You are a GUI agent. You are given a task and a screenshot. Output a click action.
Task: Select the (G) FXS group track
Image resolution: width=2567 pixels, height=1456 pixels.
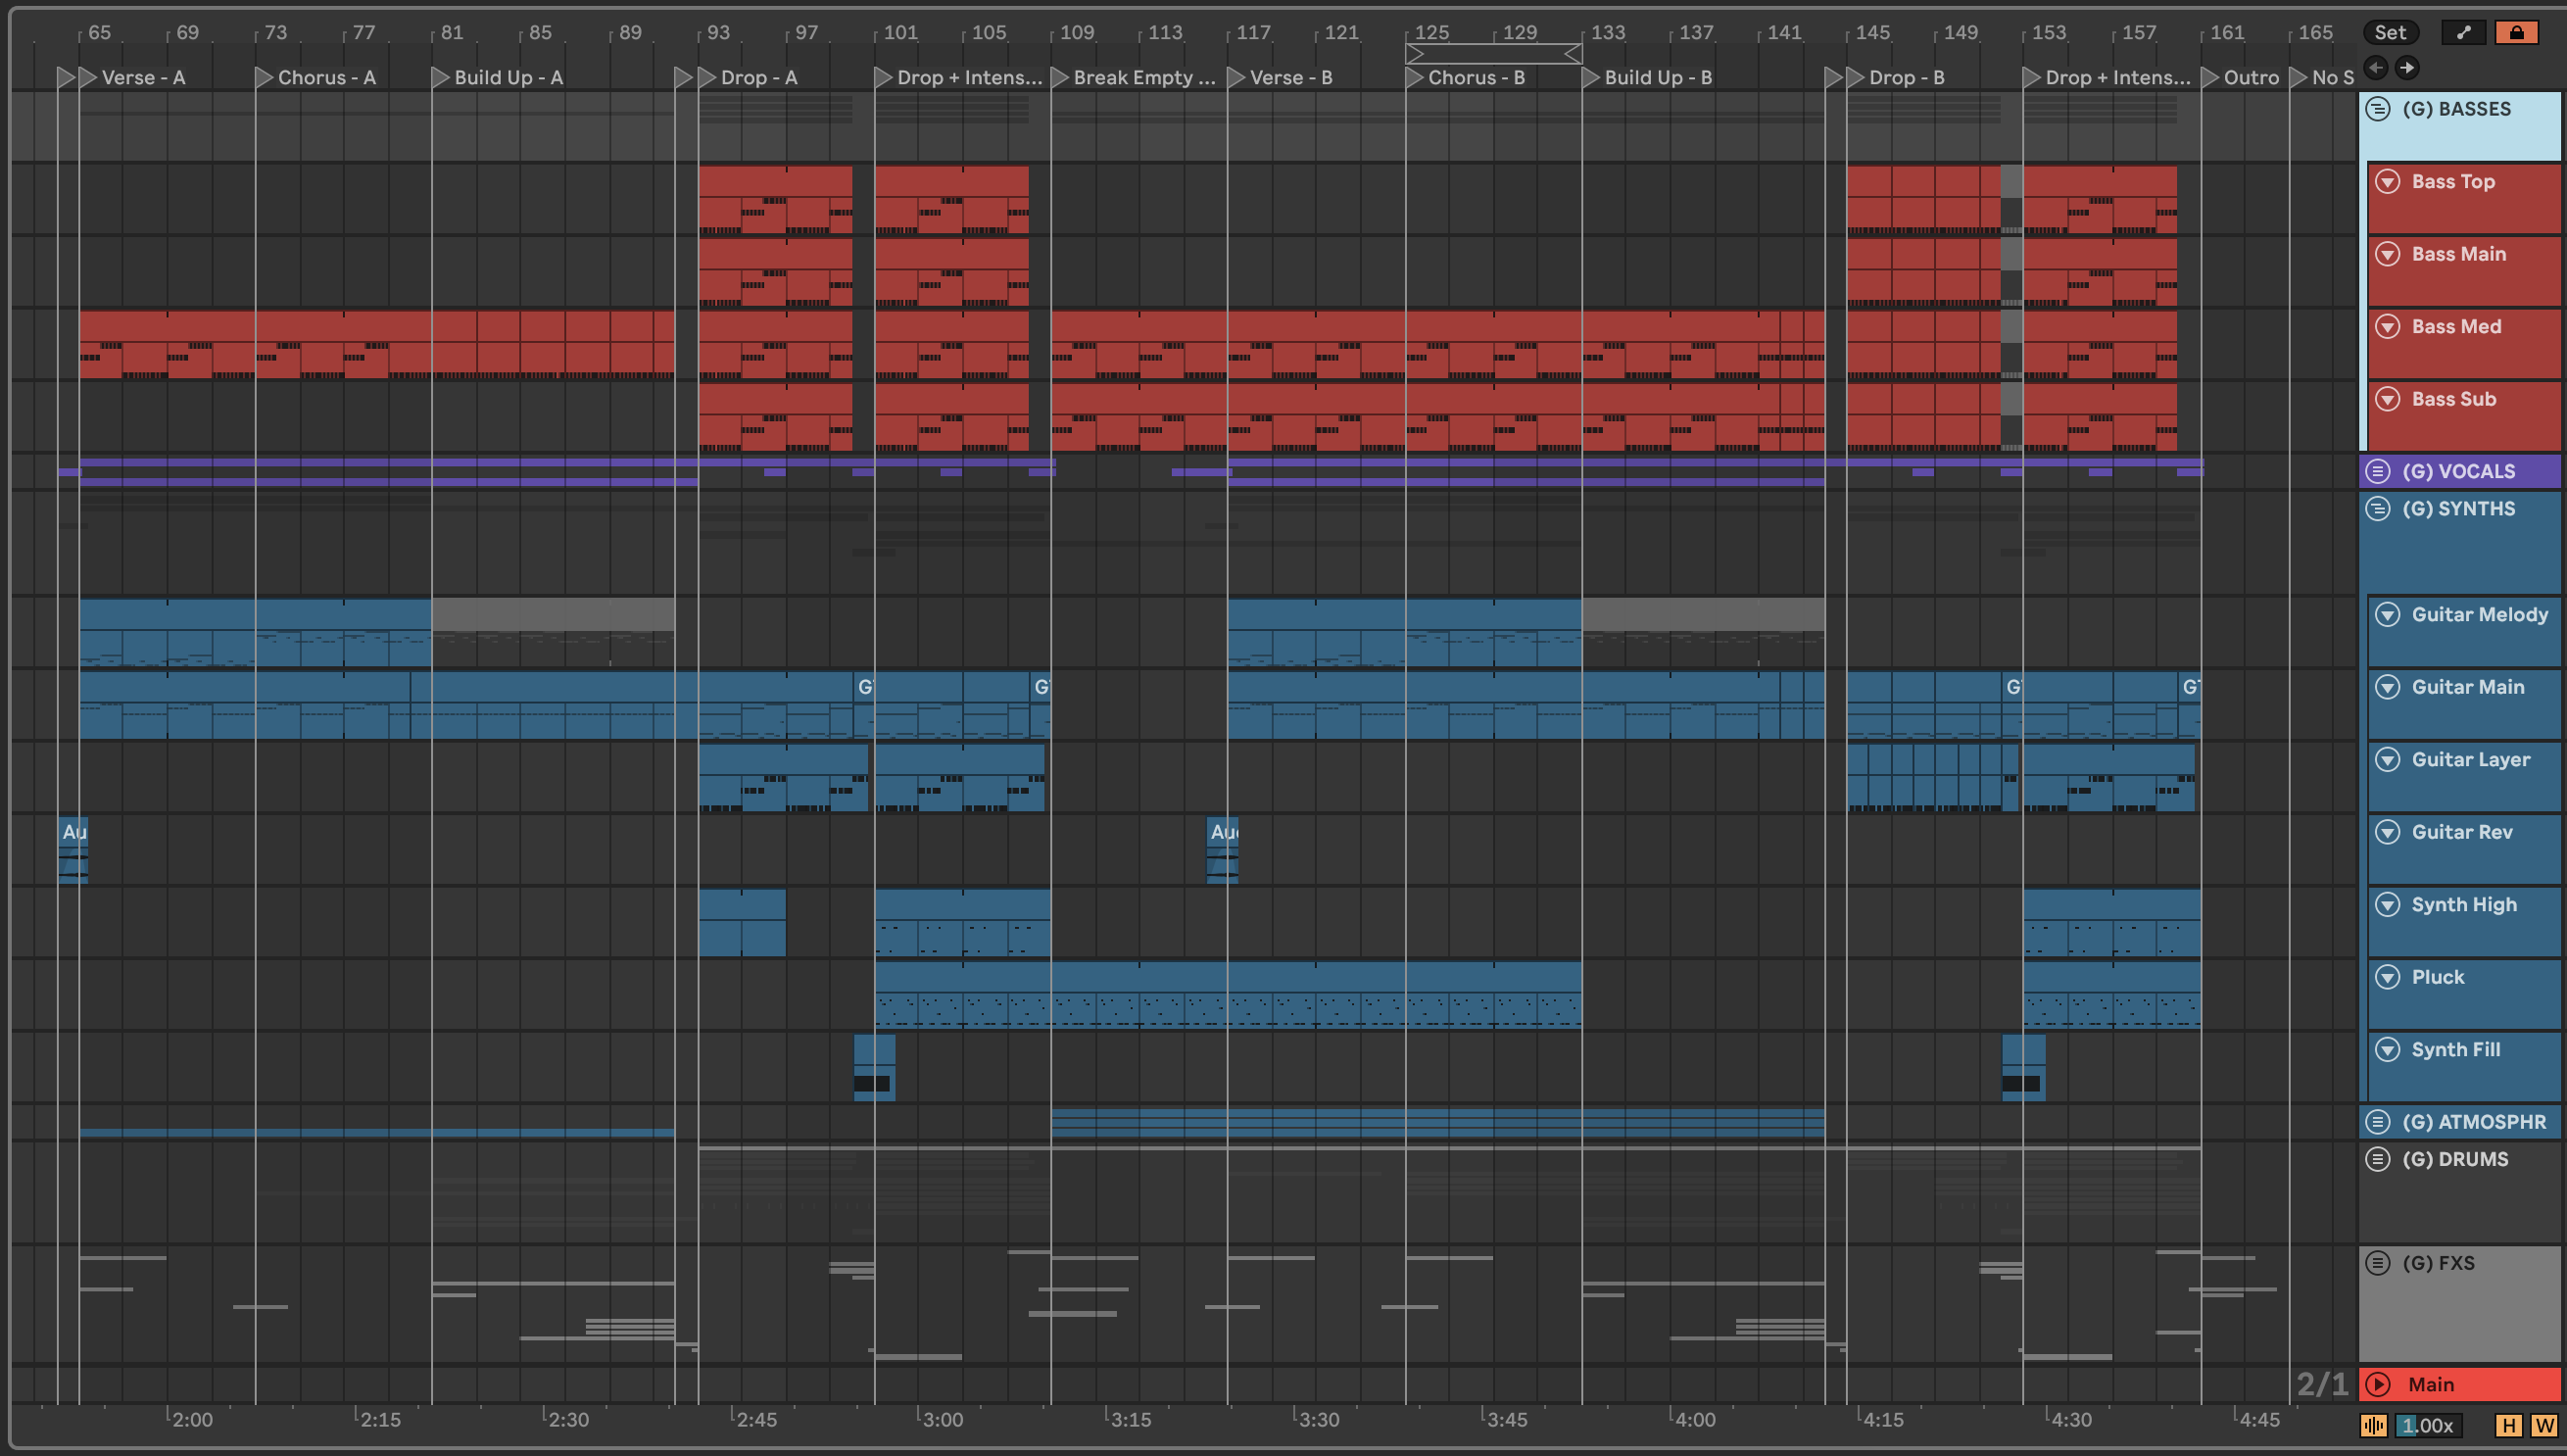point(2440,1263)
